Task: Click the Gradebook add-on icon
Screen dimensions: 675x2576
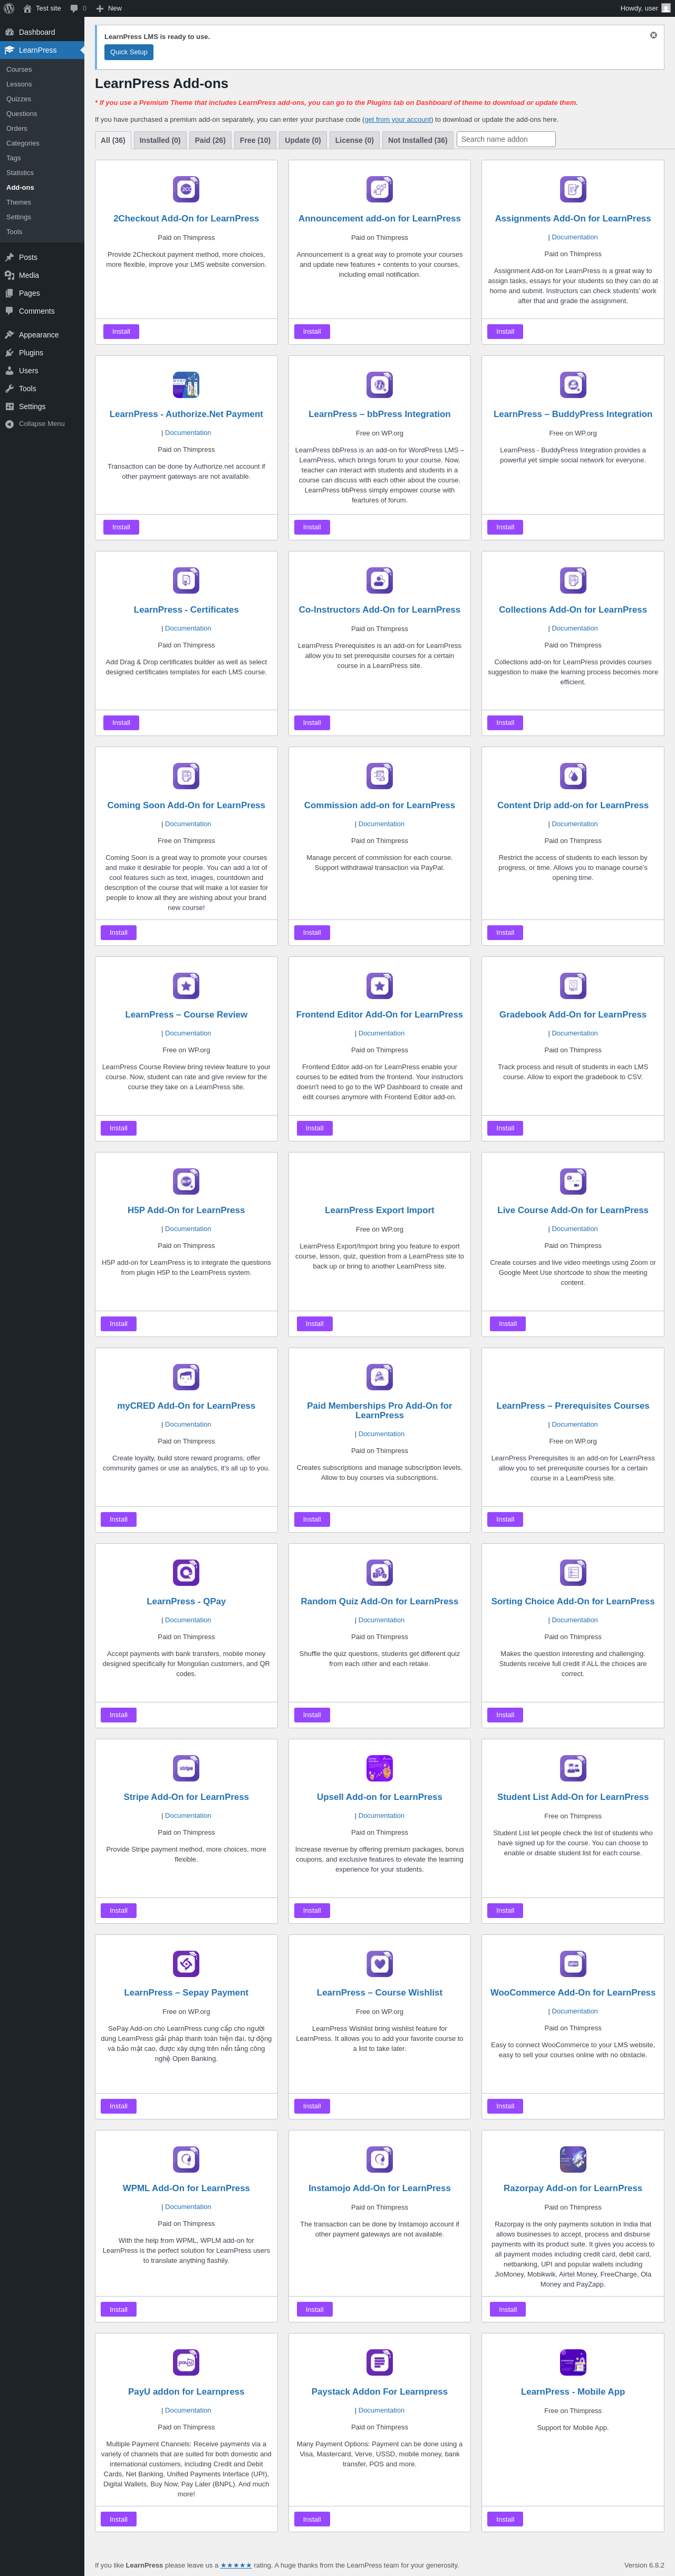Action: point(573,985)
